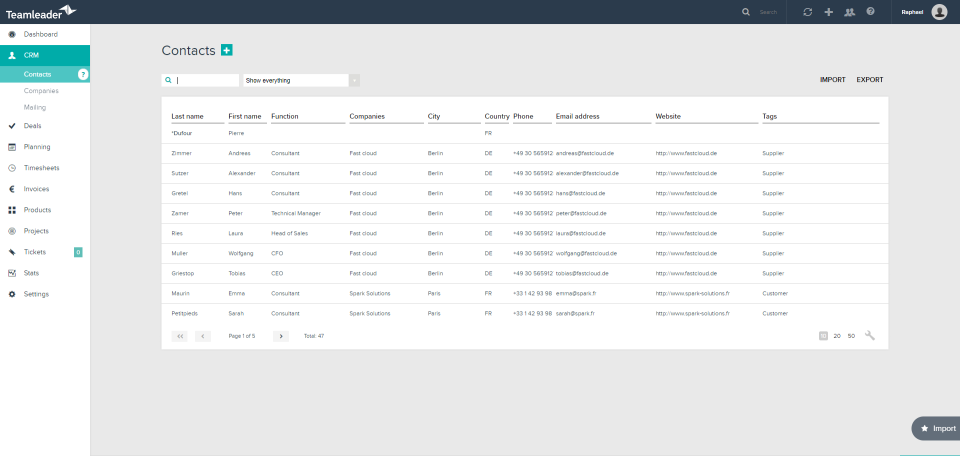This screenshot has height=456, width=960.
Task: Open contact Zimmer Andreas
Action: pyautogui.click(x=525, y=154)
